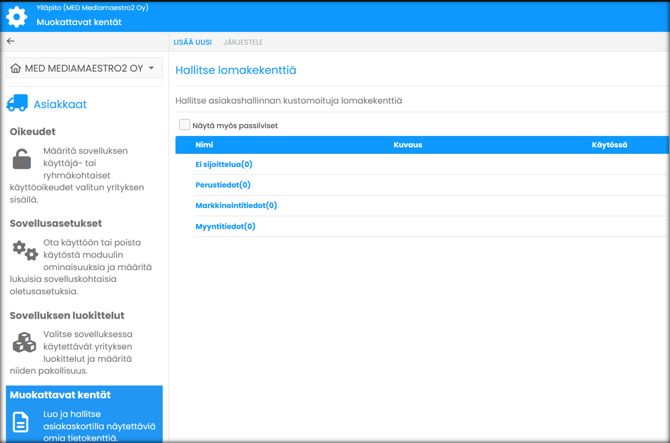Click the Sovelluksen luokittelut boxes icon
The image size is (670, 443).
(x=24, y=343)
